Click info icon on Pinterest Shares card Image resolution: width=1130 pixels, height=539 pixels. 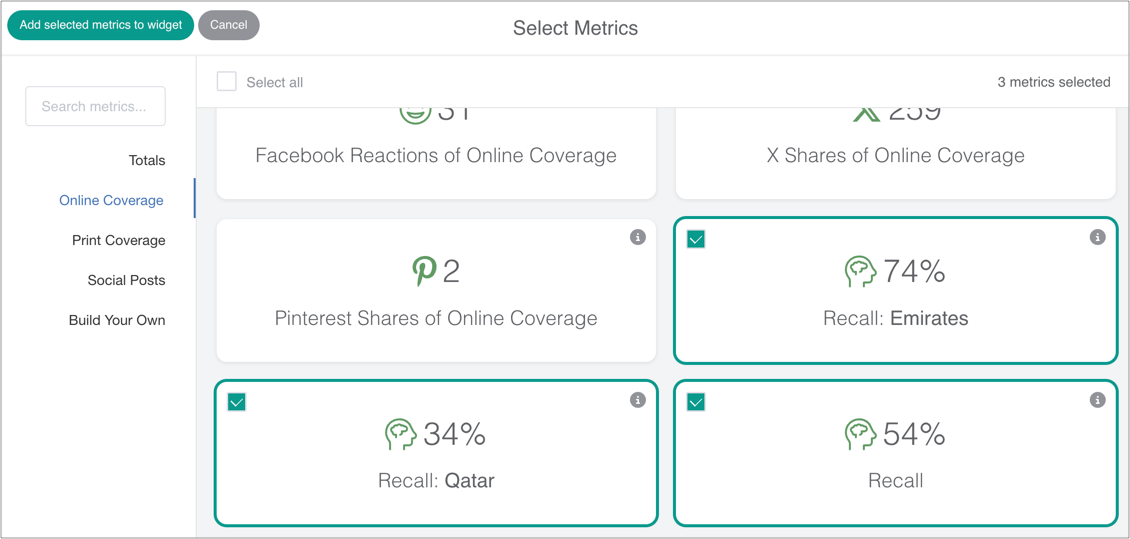pyautogui.click(x=637, y=237)
